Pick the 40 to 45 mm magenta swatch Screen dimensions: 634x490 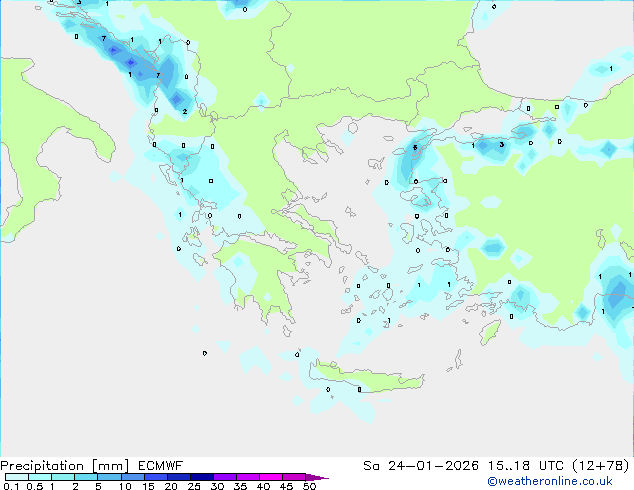(271, 477)
